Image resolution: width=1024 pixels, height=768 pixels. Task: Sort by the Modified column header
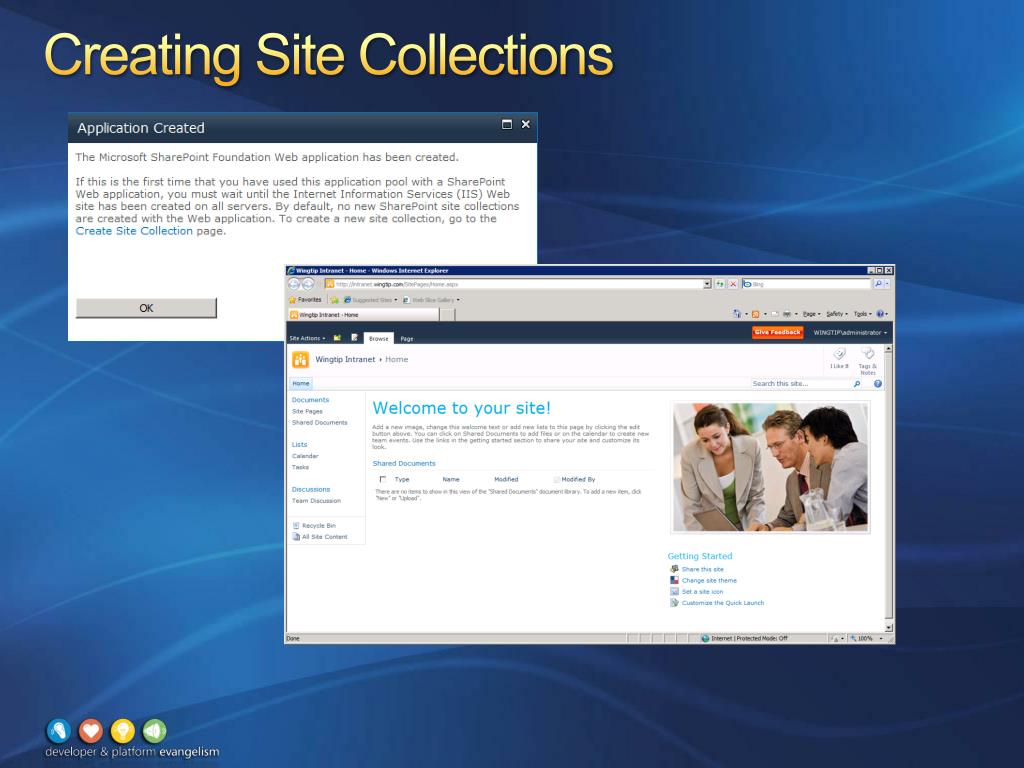pyautogui.click(x=506, y=479)
